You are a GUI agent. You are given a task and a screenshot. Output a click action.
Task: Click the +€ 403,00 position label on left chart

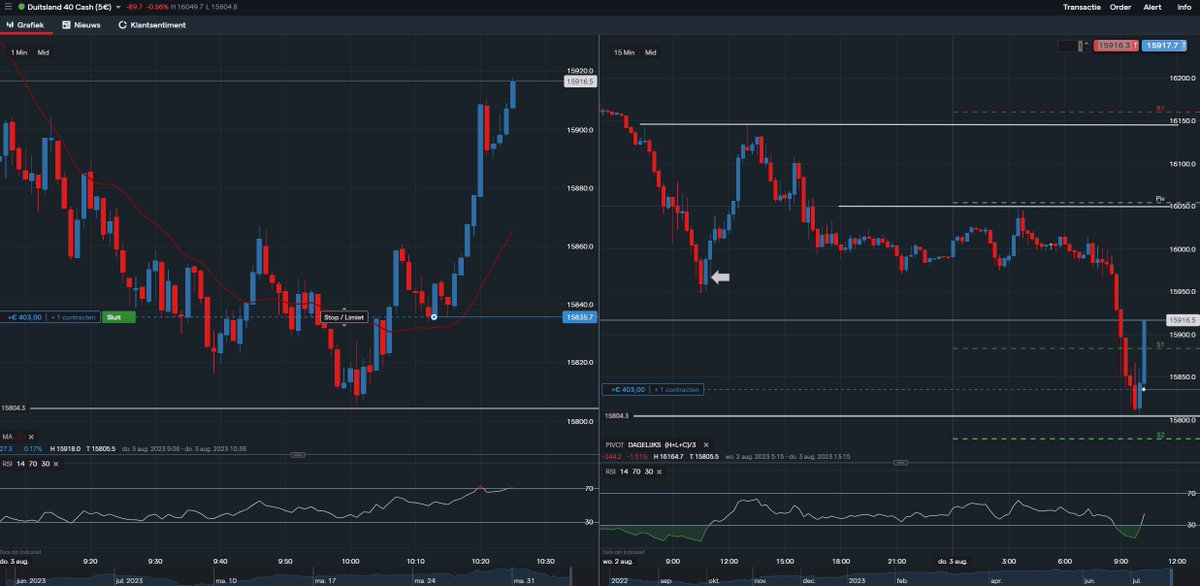coord(24,317)
